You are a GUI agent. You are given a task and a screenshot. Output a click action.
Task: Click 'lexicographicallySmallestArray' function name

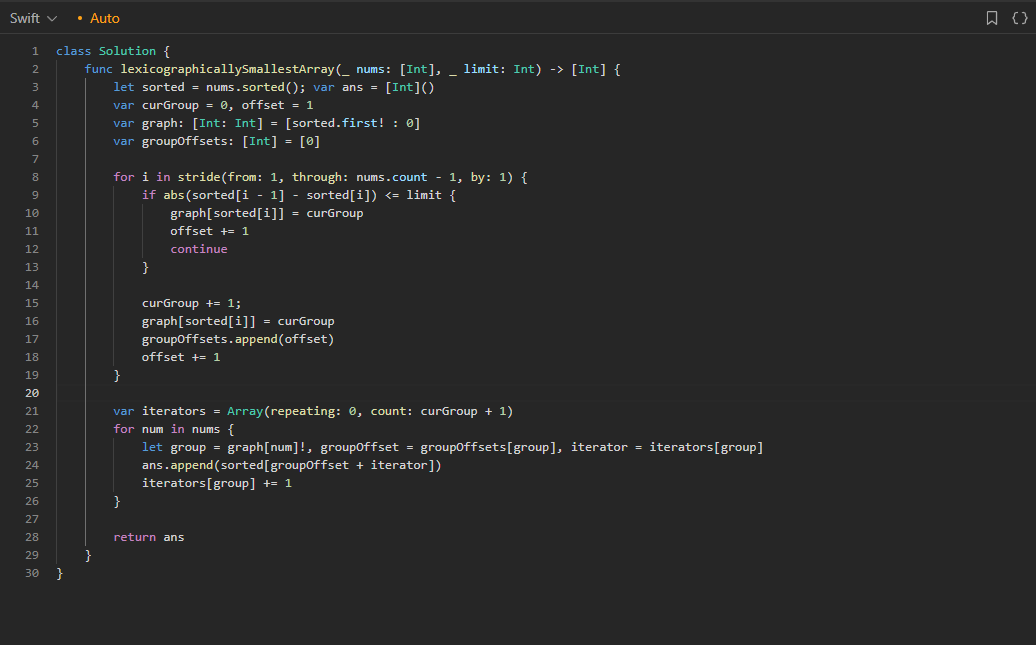[x=227, y=69]
